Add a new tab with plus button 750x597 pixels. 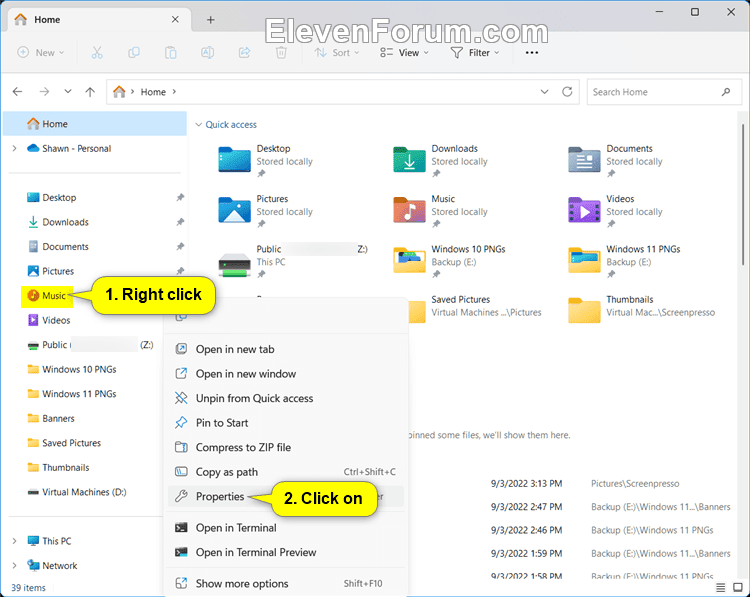(210, 20)
